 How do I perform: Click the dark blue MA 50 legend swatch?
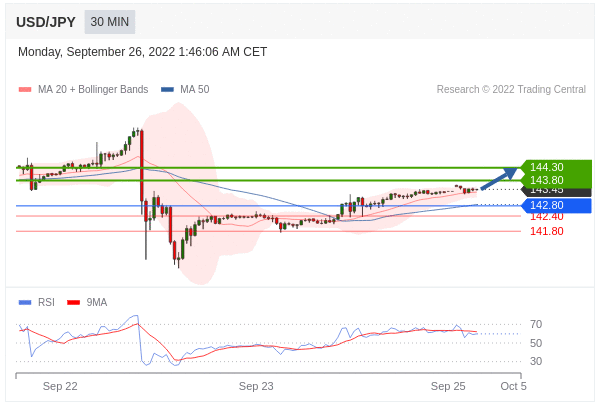tap(167, 90)
